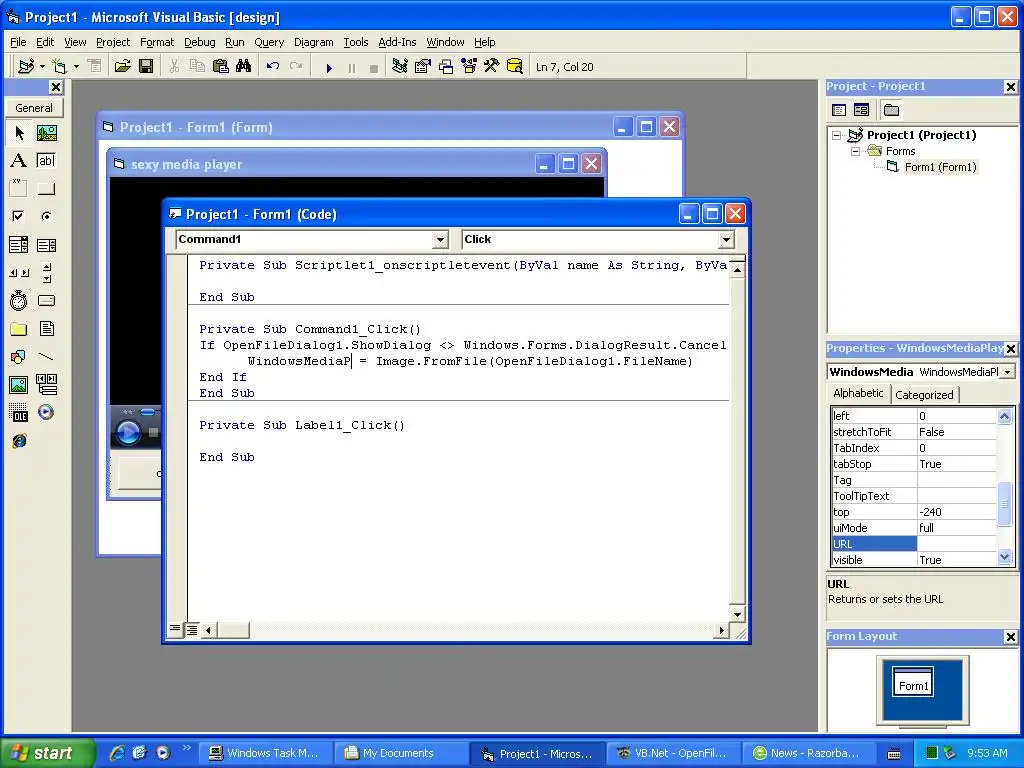Viewport: 1024px width, 768px height.
Task: Click Add Standard EXE Project toolbar icon
Action: [27, 67]
